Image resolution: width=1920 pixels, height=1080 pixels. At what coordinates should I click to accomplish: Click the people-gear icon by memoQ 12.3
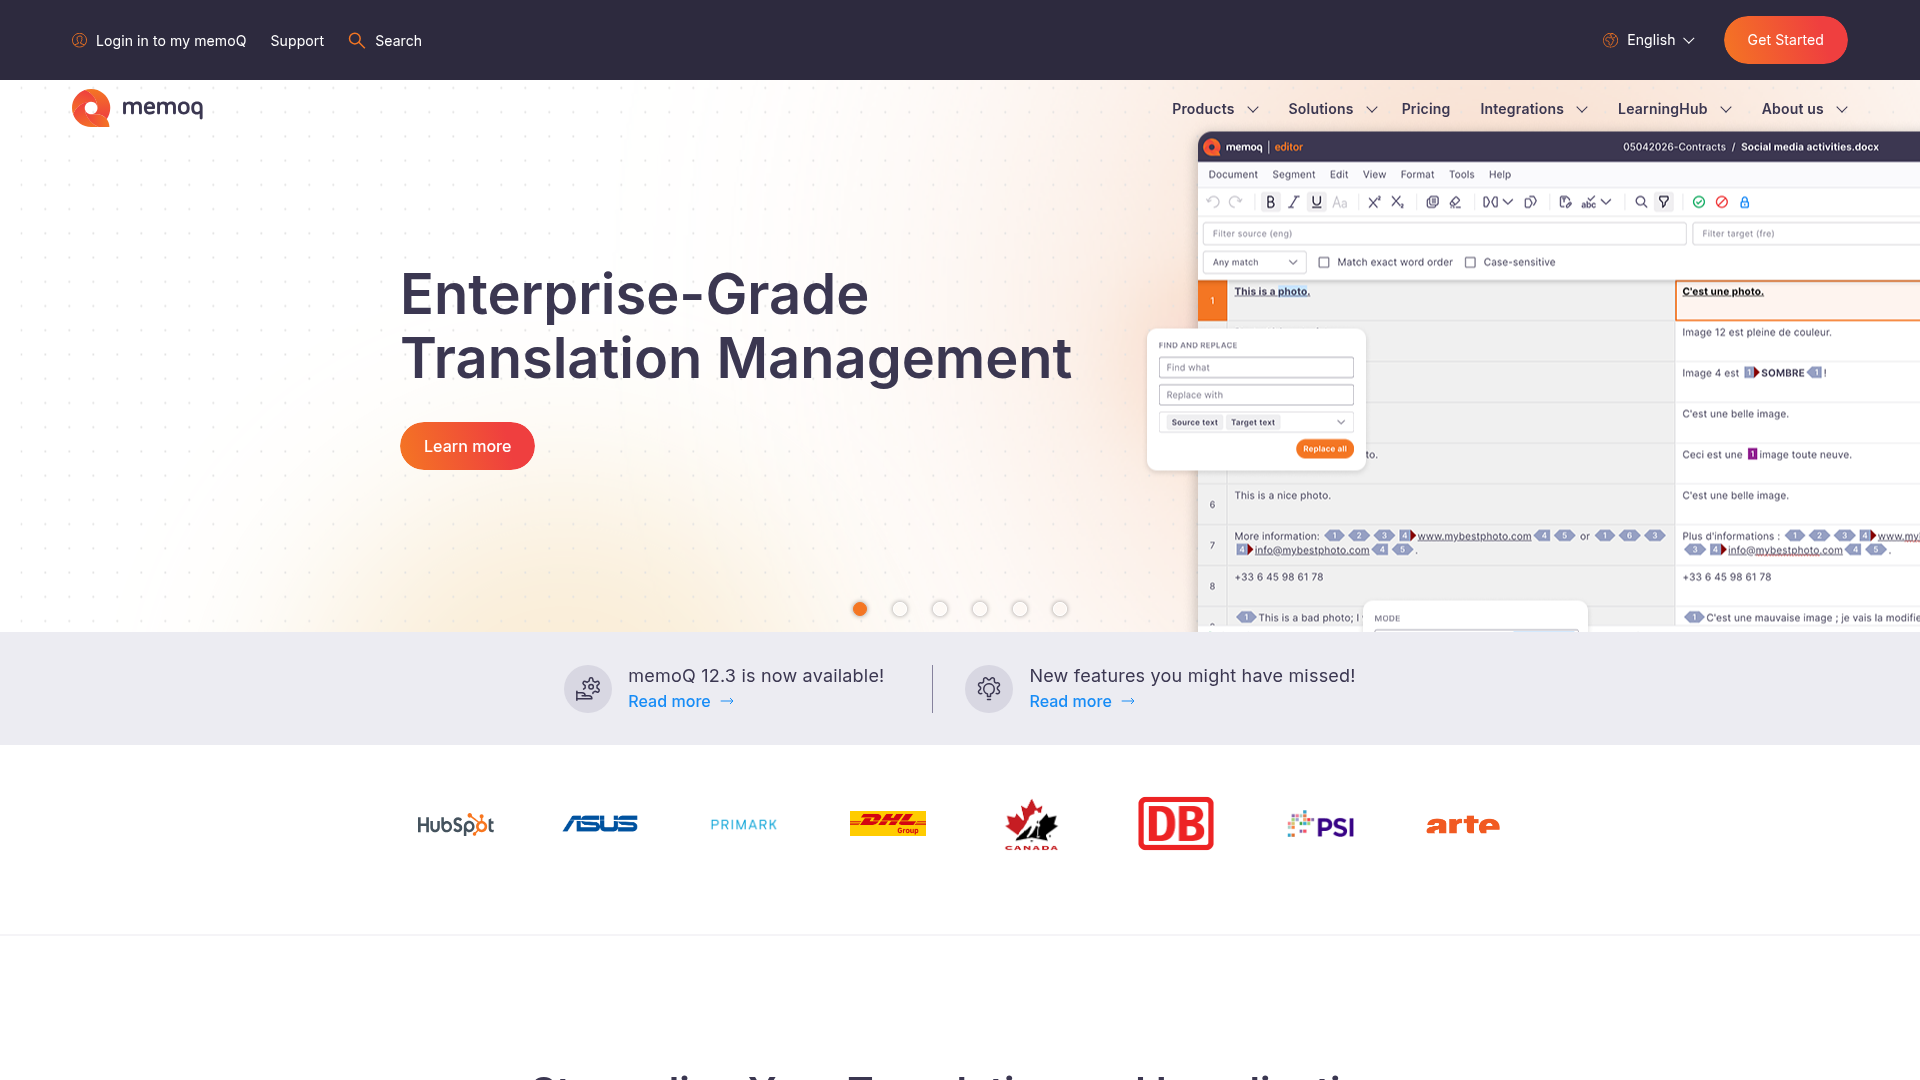(x=588, y=689)
